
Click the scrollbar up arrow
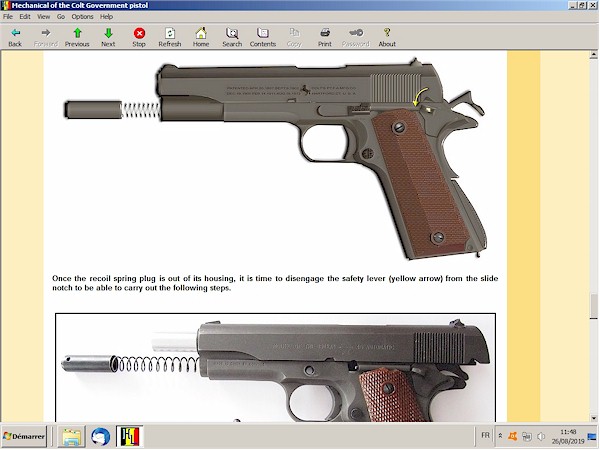[x=593, y=55]
